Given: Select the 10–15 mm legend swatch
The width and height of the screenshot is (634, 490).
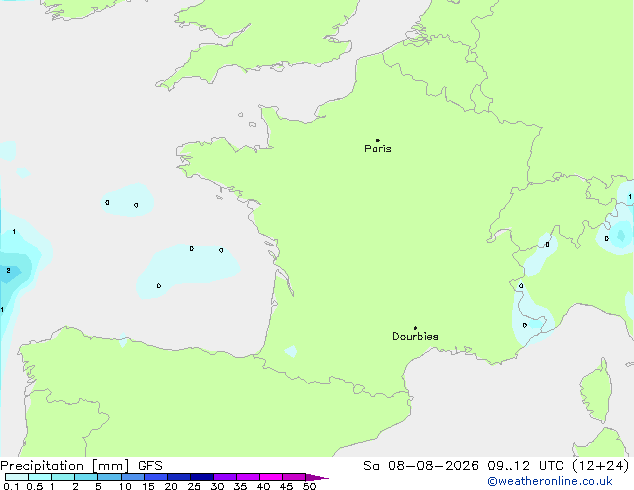Looking at the screenshot, I should [x=132, y=477].
